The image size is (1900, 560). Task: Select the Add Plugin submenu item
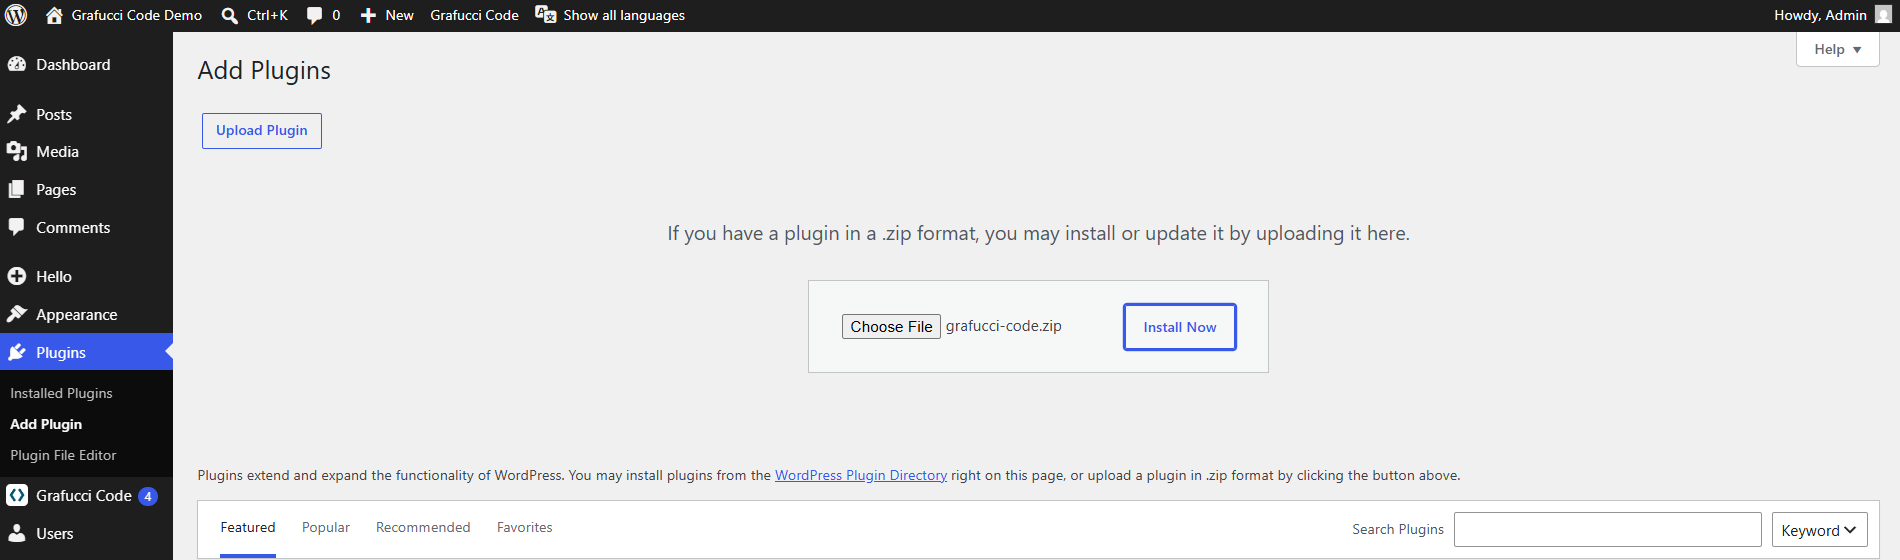[46, 424]
